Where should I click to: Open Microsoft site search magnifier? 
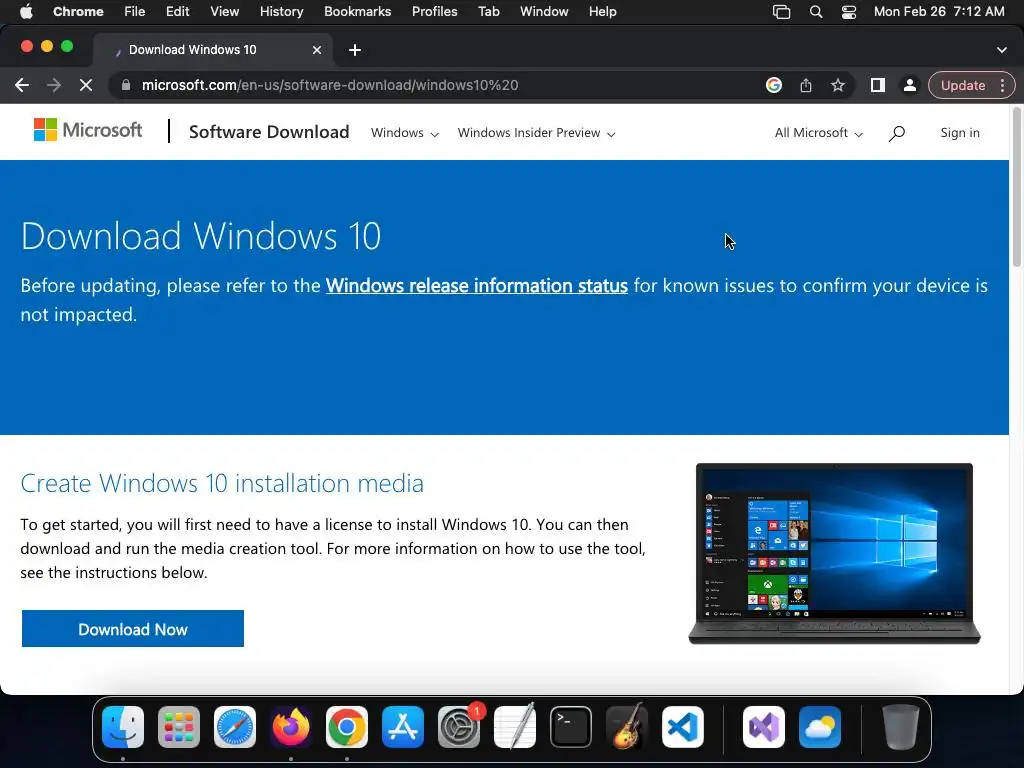[897, 133]
